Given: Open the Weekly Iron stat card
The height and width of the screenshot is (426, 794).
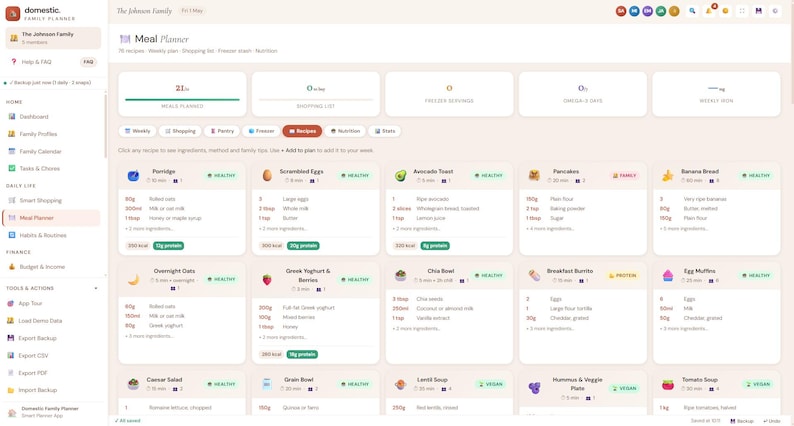Looking at the screenshot, I should (x=717, y=94).
